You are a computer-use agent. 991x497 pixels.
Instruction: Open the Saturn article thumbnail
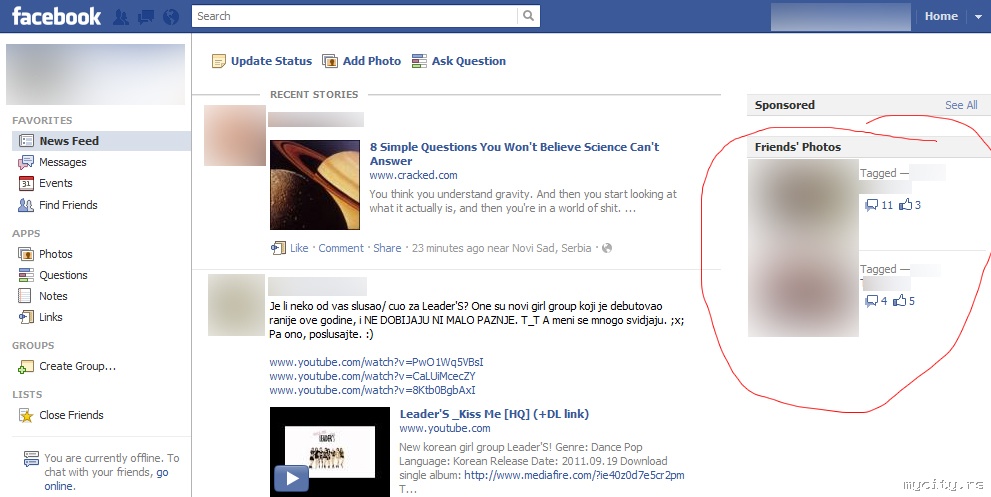315,185
